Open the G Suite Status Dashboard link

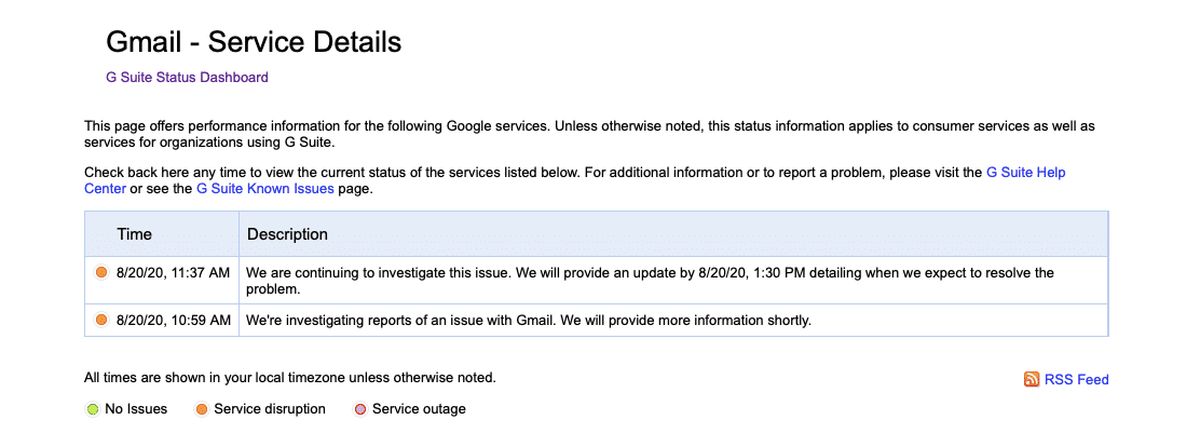point(187,77)
